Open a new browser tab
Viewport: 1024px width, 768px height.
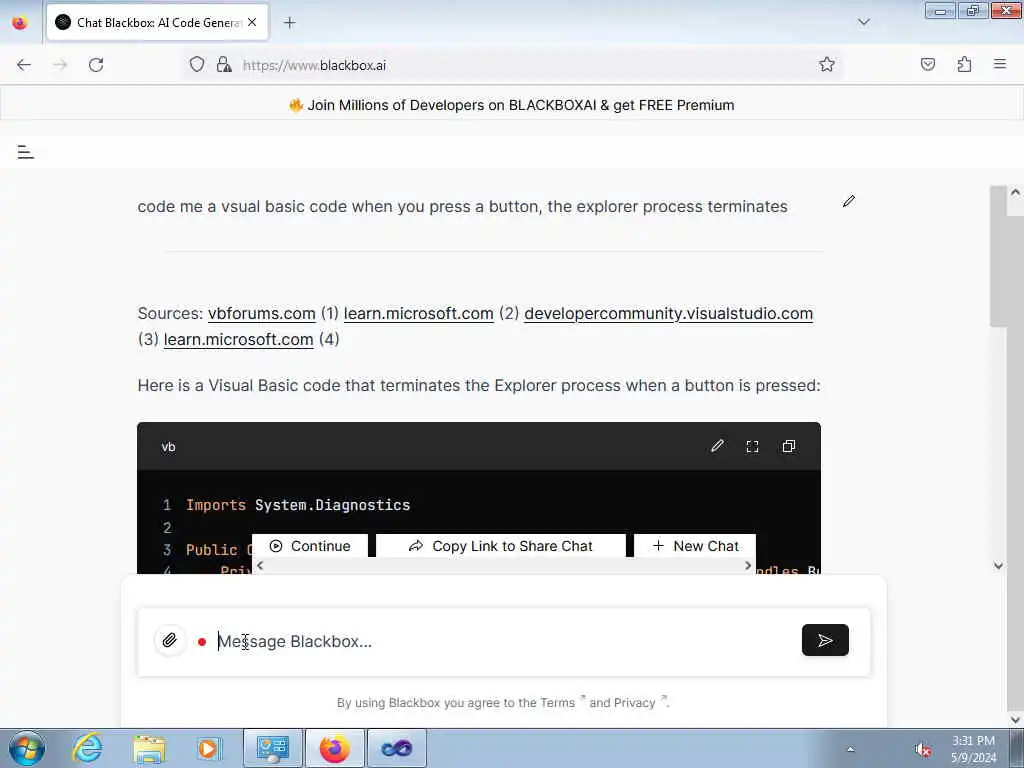[x=289, y=23]
